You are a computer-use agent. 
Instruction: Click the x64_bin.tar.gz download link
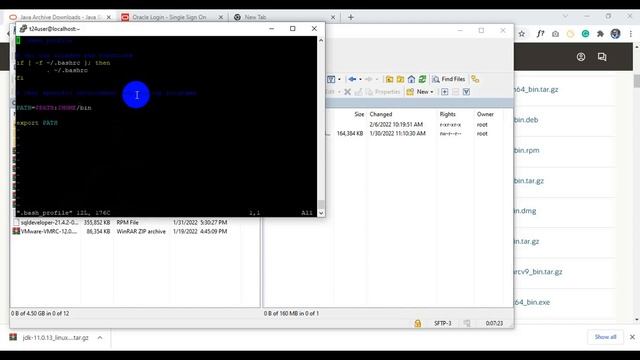pos(536,89)
